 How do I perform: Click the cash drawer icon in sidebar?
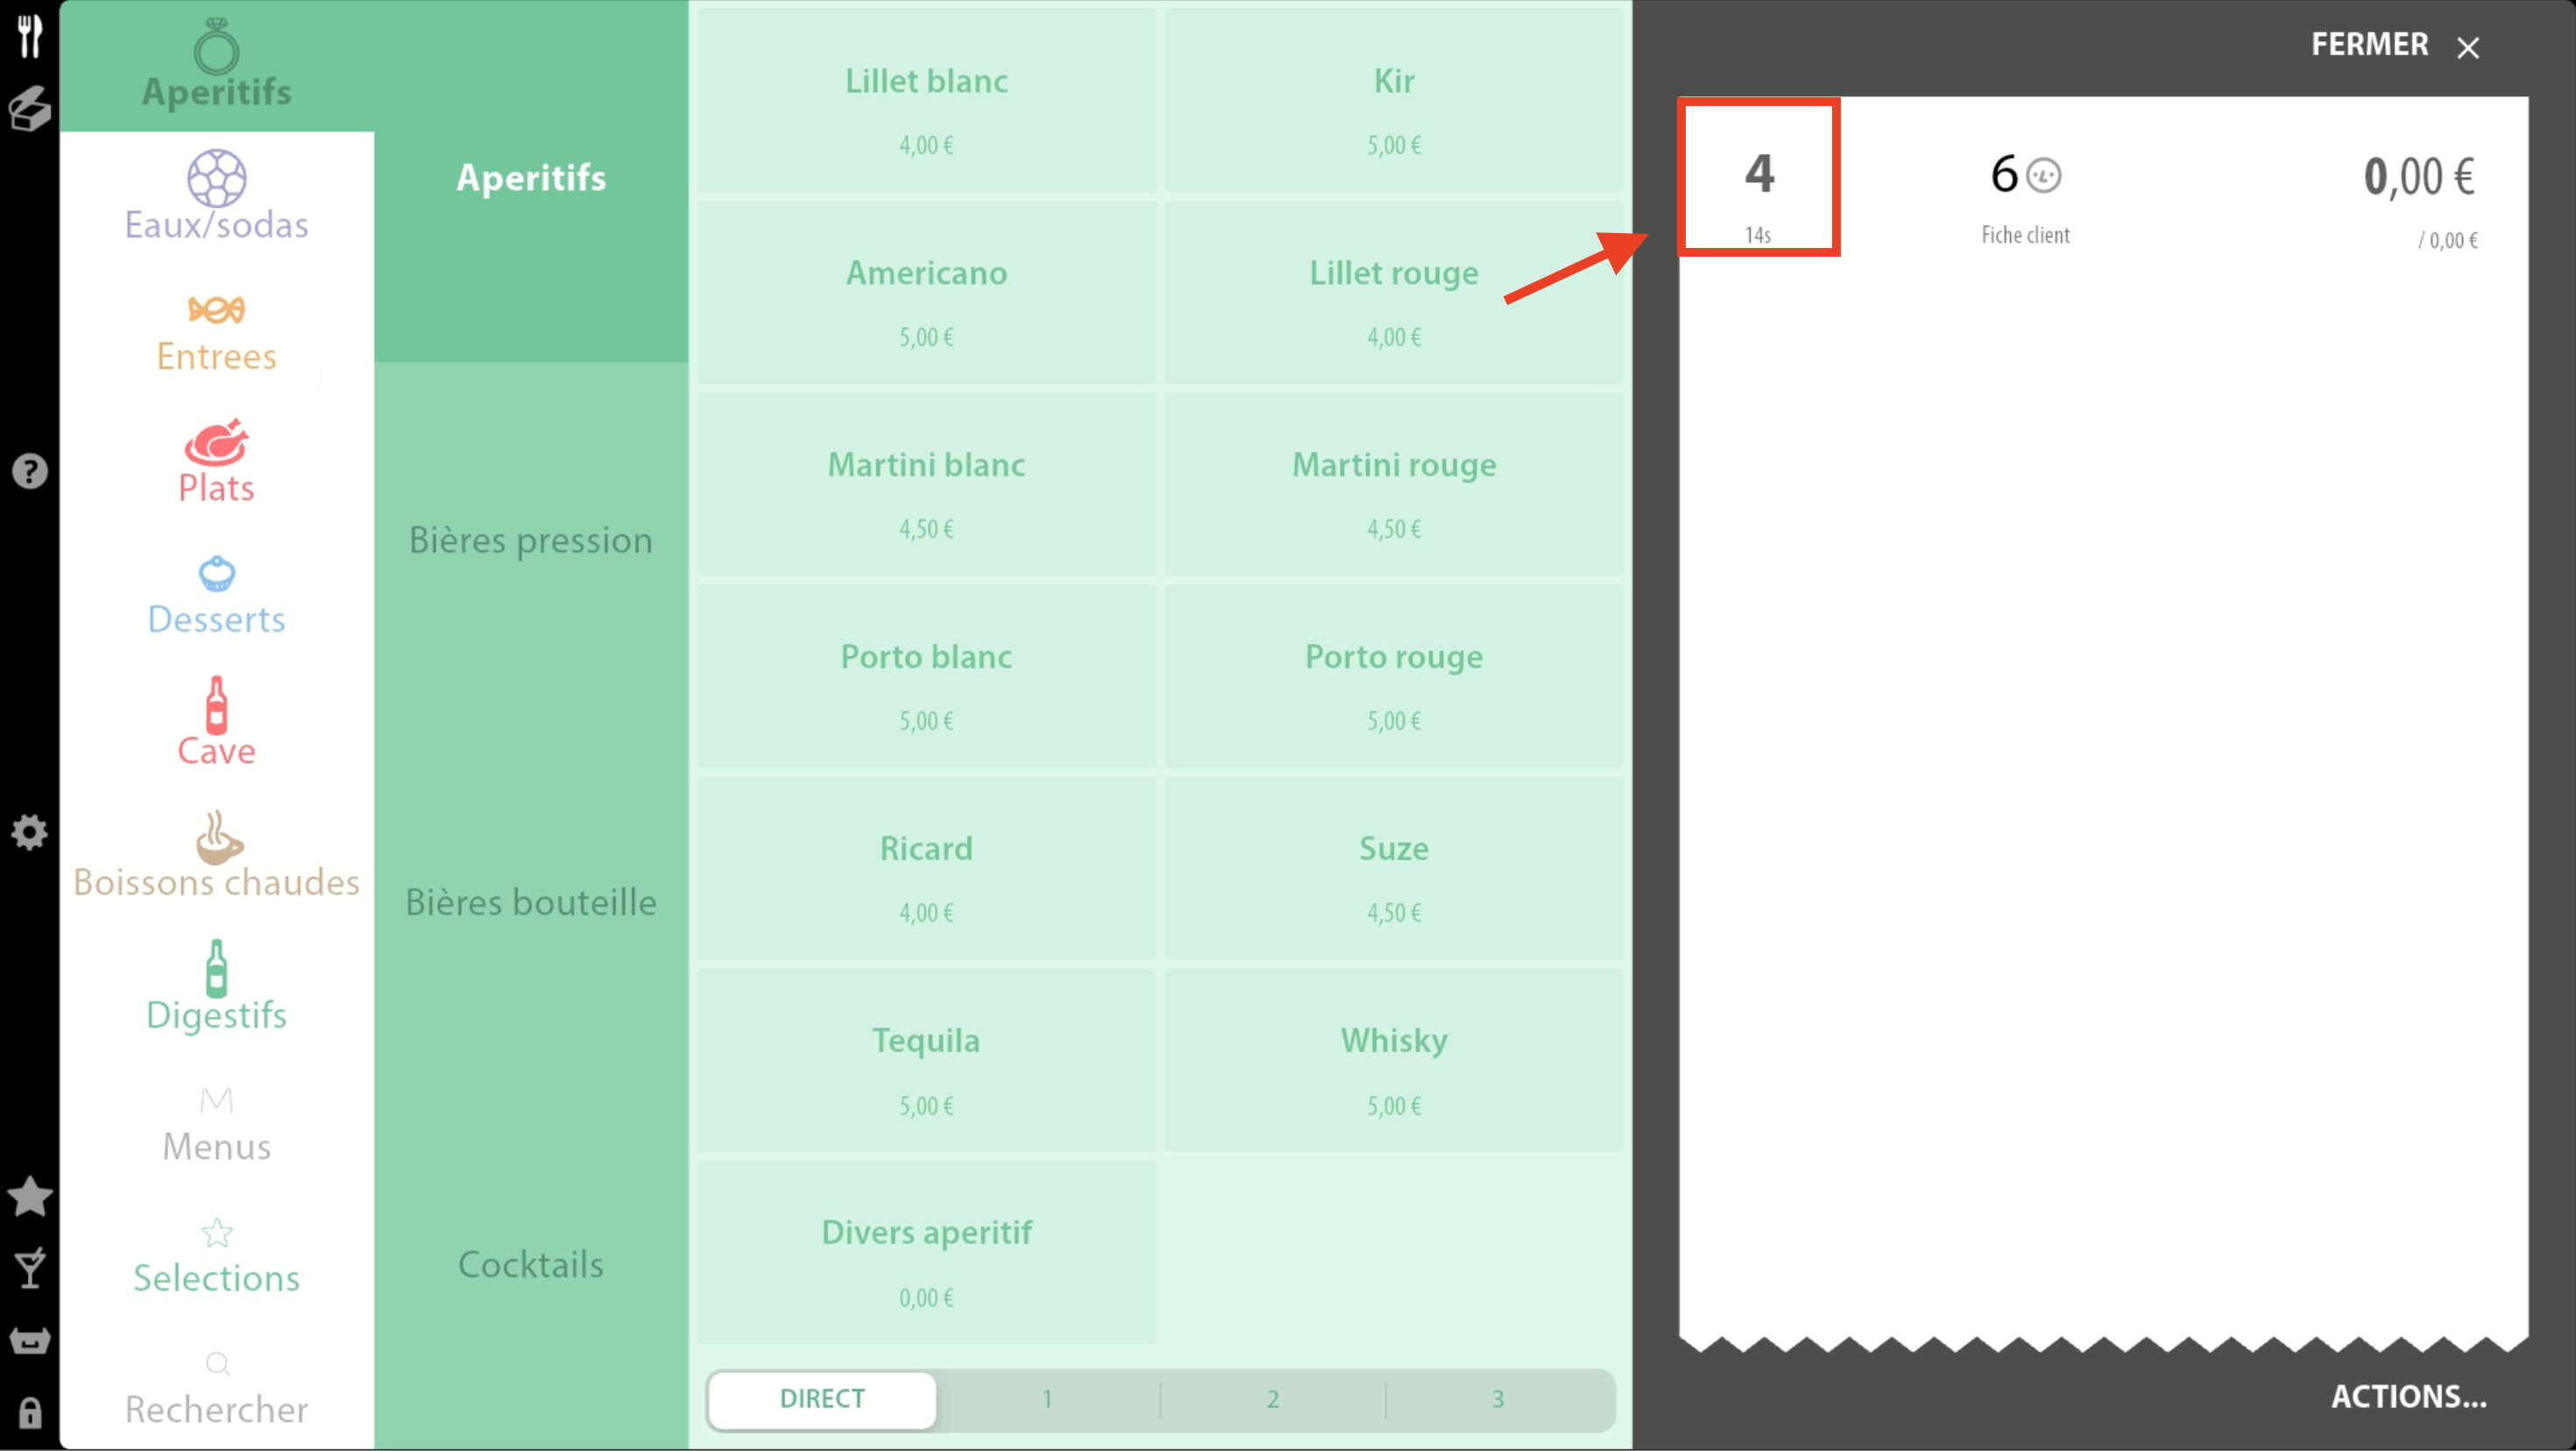point(30,1340)
